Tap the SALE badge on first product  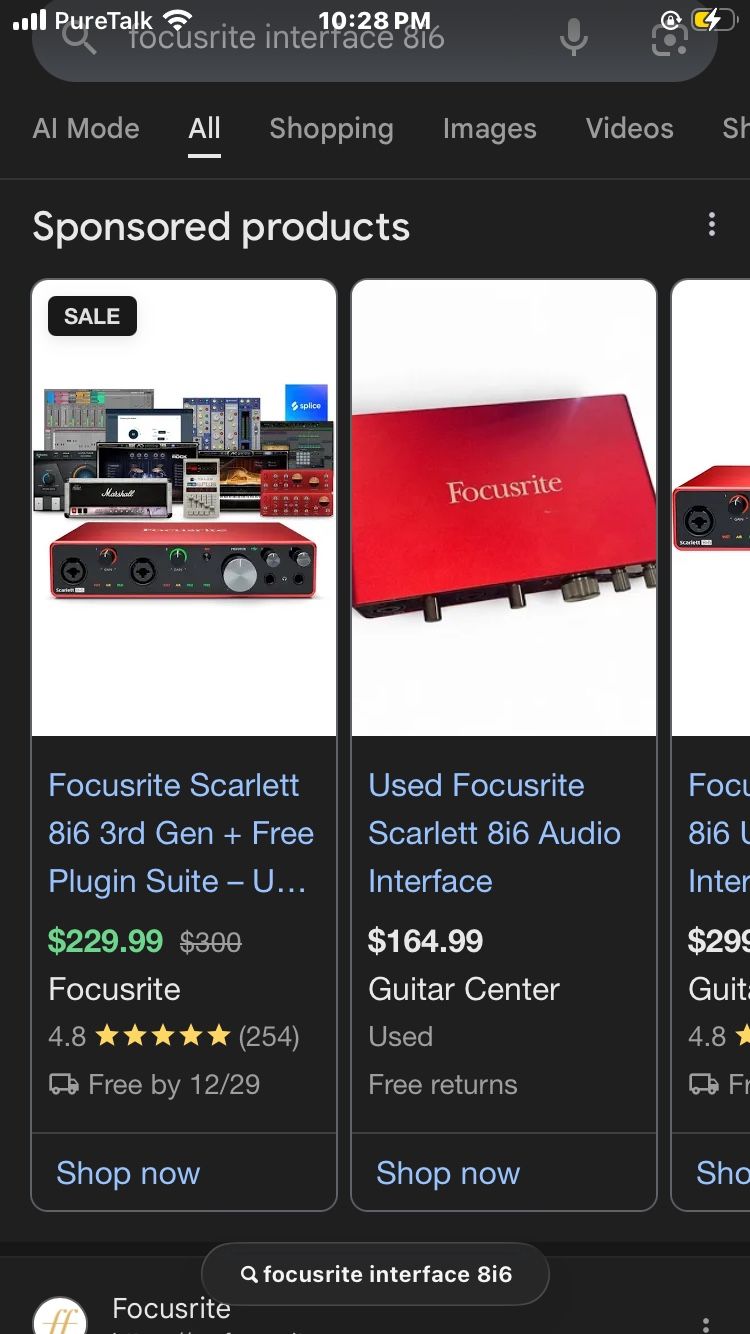(92, 316)
